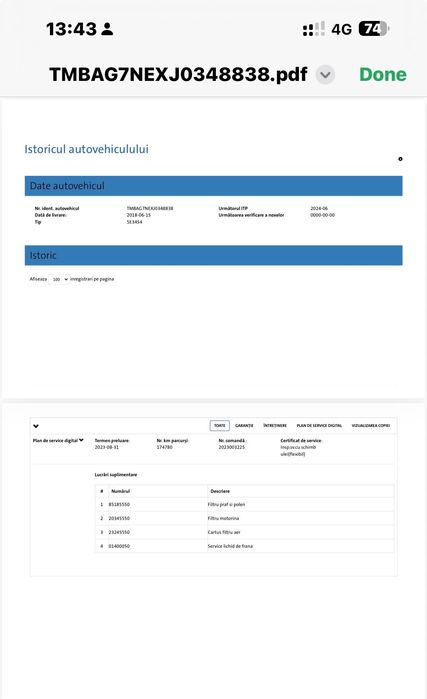Tap the cellular signal bars icon
This screenshot has width=427, height=699.
[314, 29]
